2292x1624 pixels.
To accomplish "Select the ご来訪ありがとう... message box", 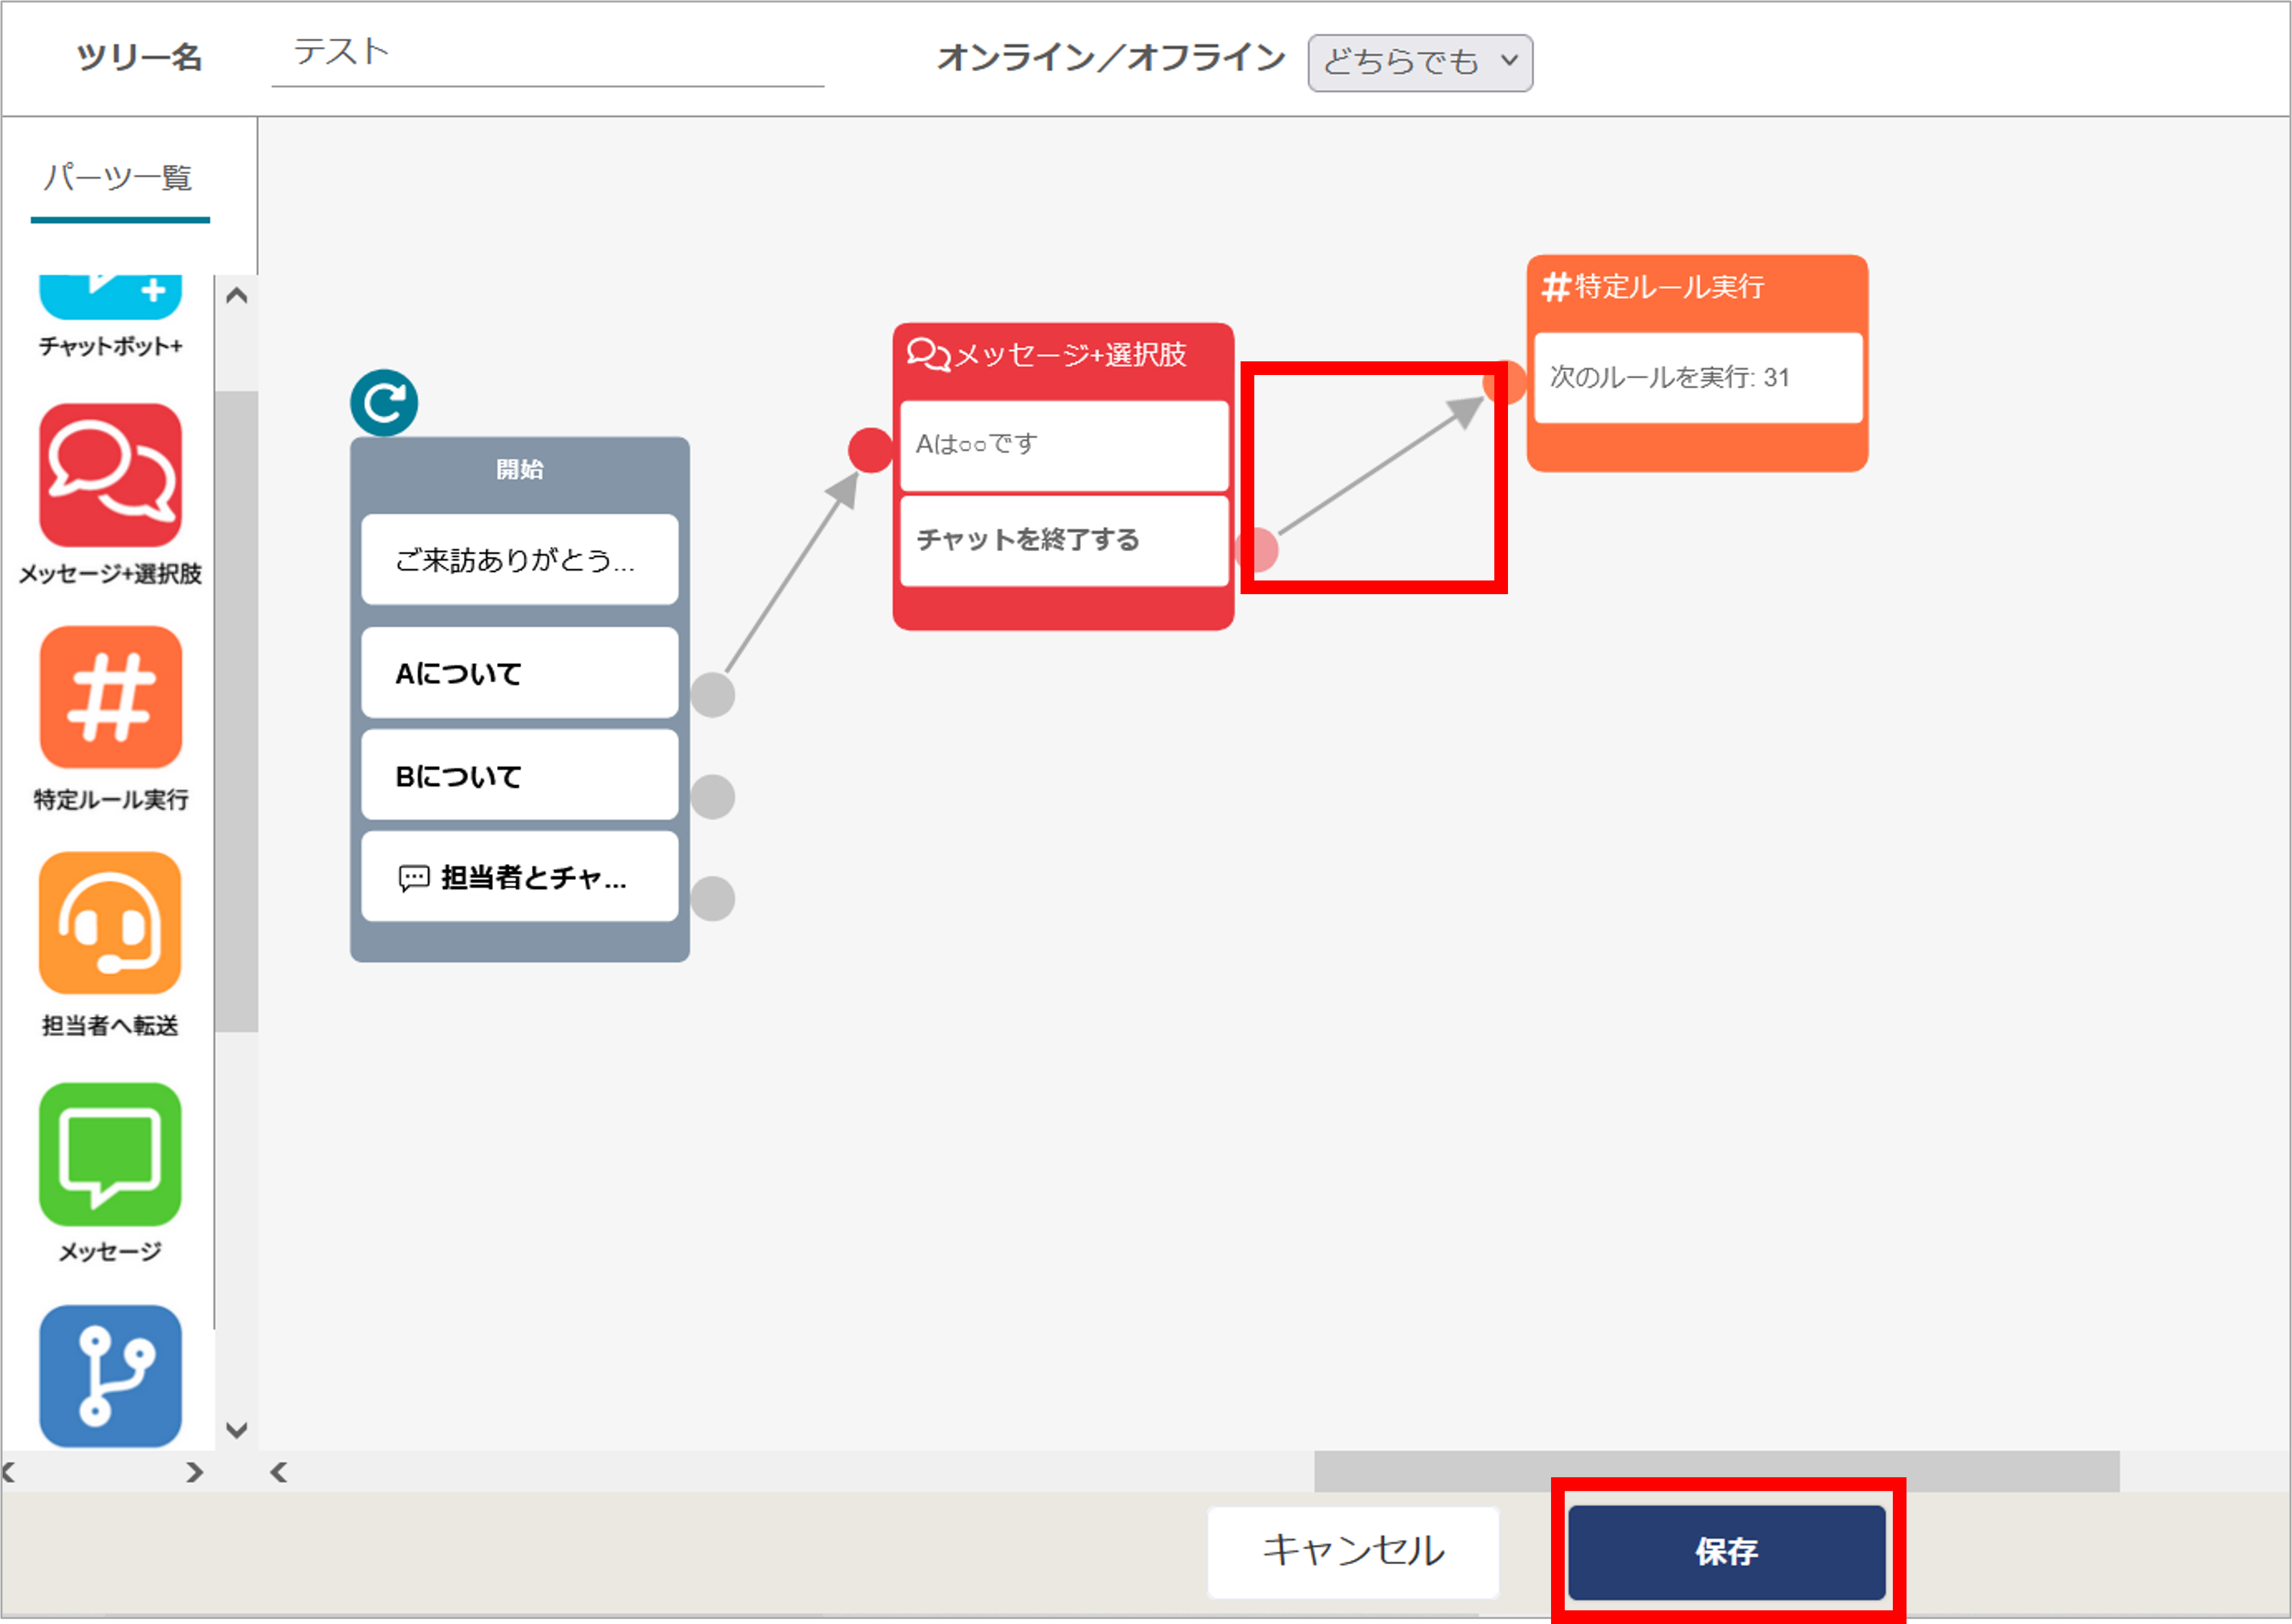I will pyautogui.click(x=520, y=560).
